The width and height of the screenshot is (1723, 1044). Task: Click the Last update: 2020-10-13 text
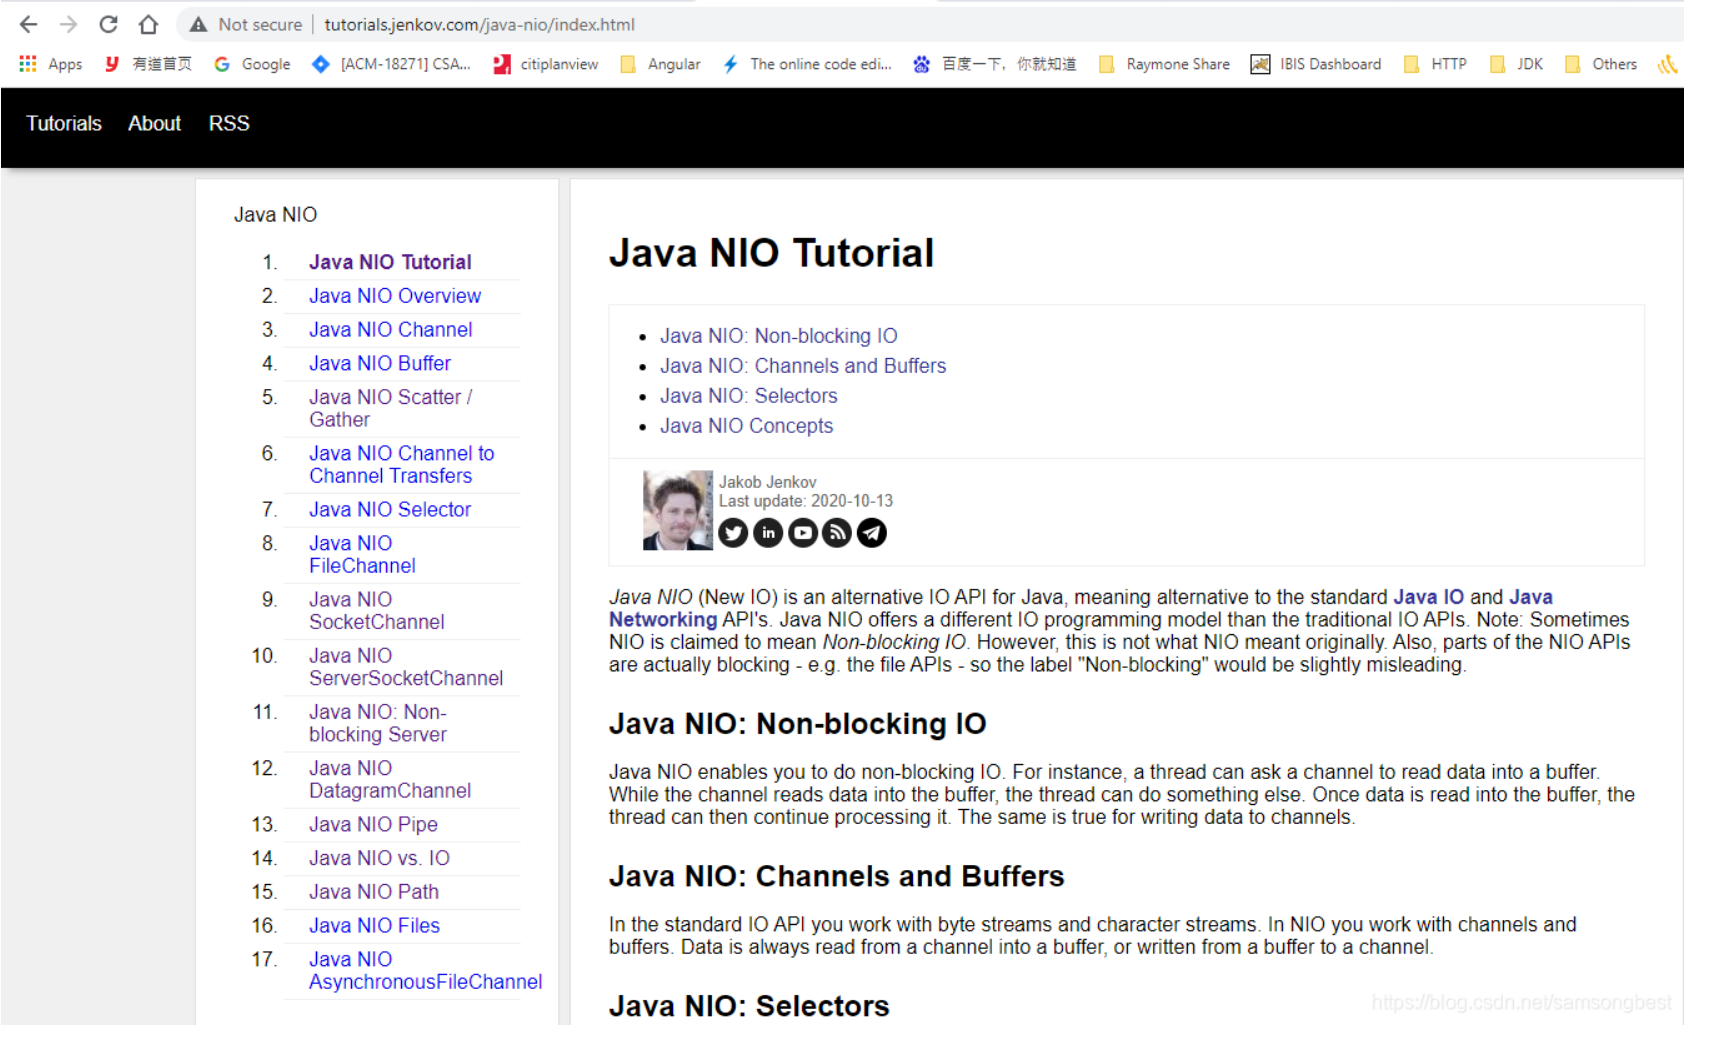(x=806, y=501)
